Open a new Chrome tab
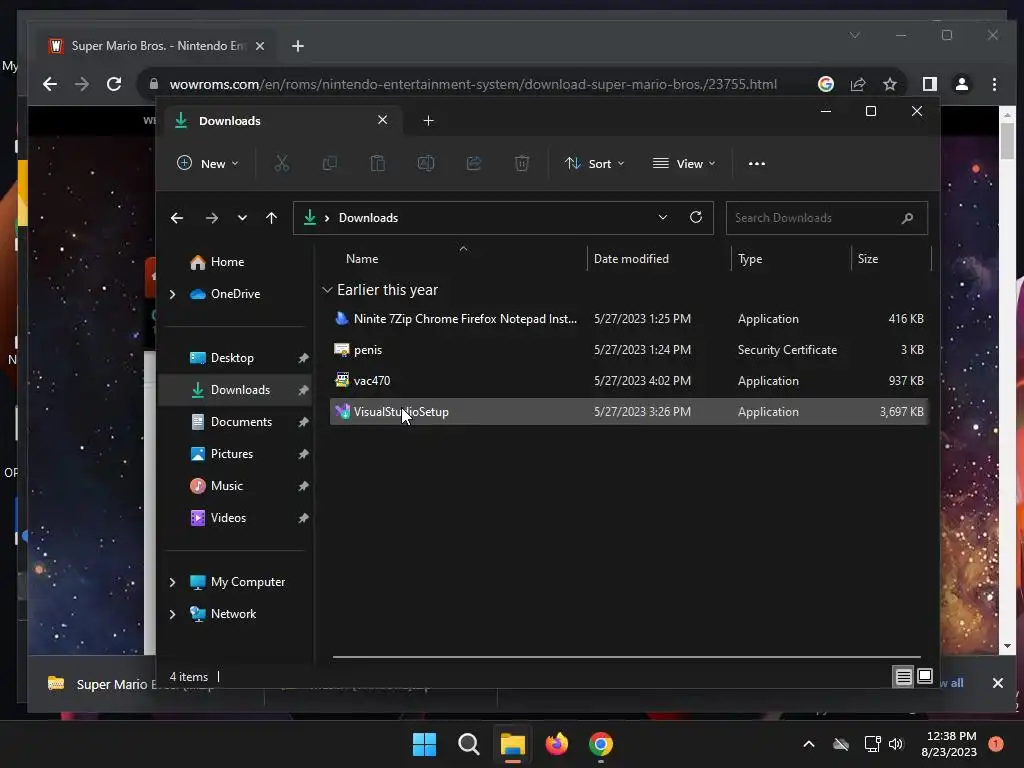This screenshot has height=768, width=1024. [298, 46]
